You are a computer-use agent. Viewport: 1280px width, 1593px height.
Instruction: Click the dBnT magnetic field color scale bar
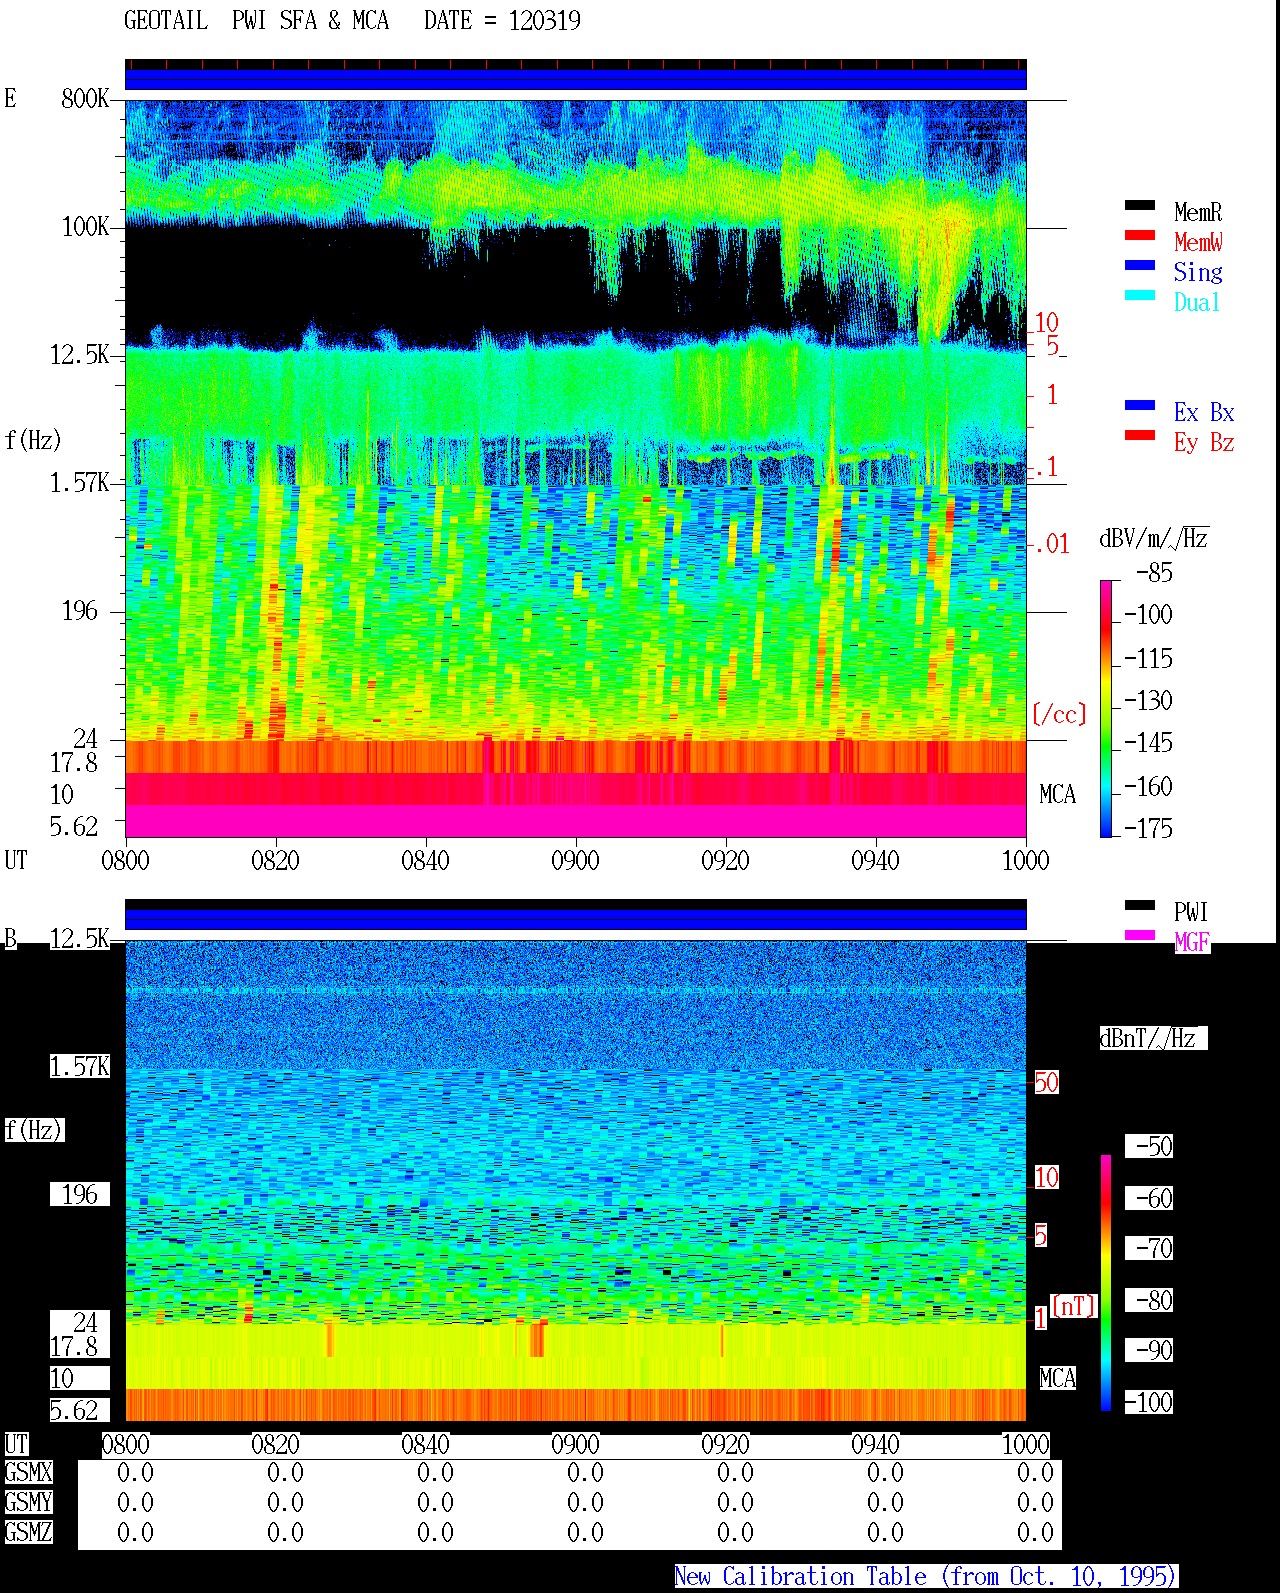[1106, 1283]
